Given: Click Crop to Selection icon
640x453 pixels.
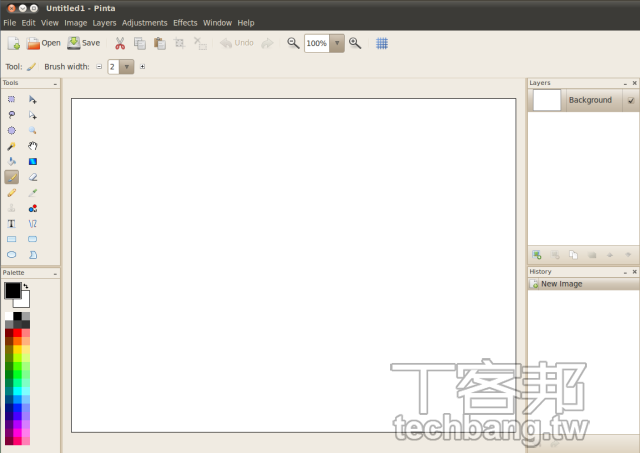Looking at the screenshot, I should 179,43.
